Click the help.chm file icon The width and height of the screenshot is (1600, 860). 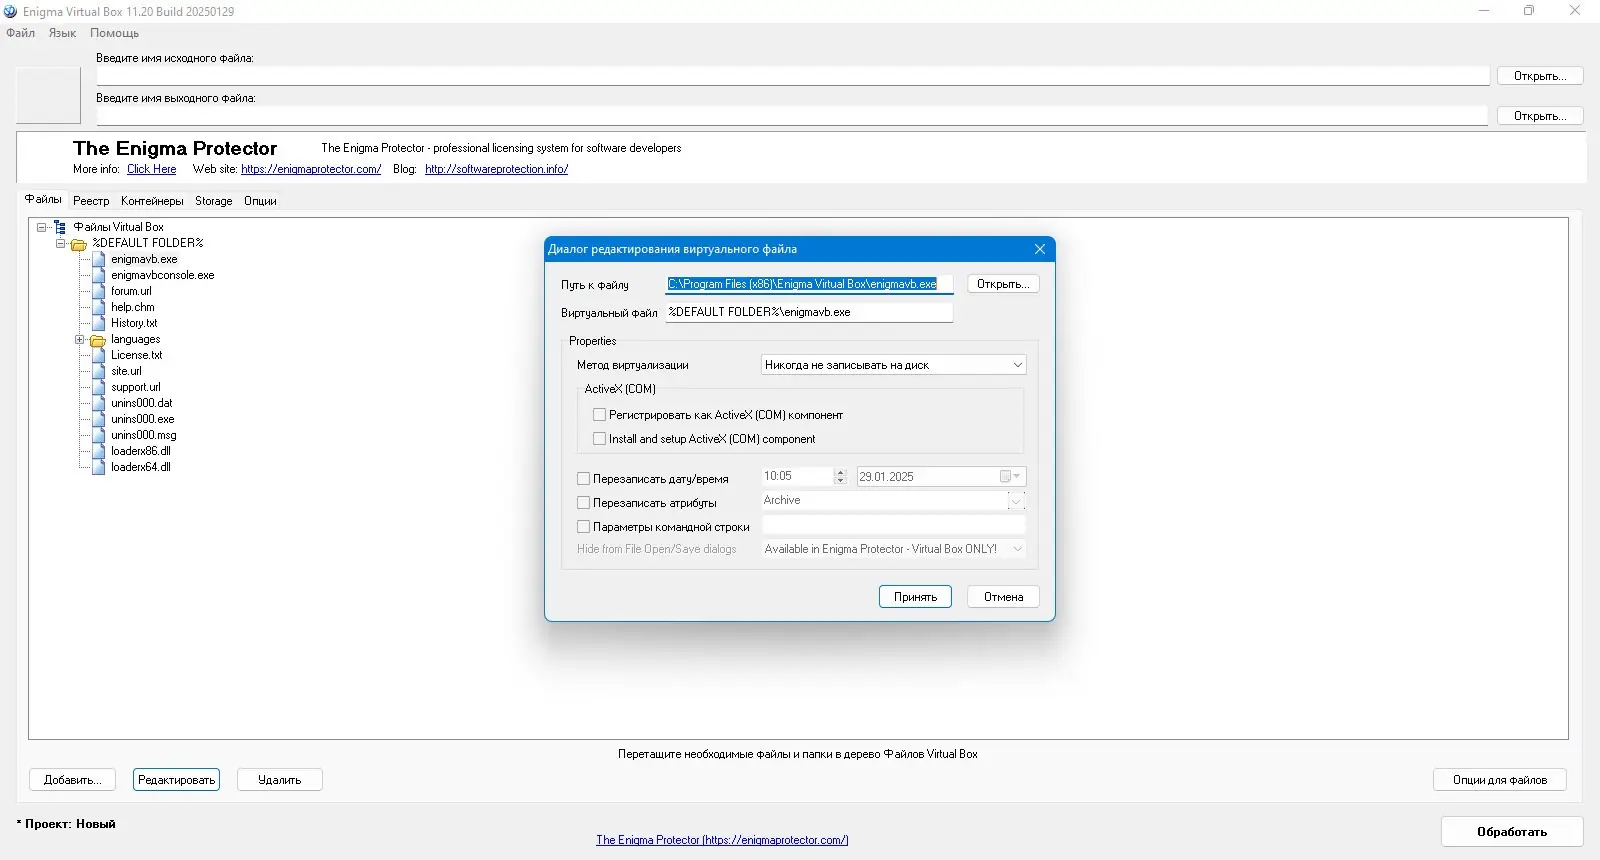point(99,307)
